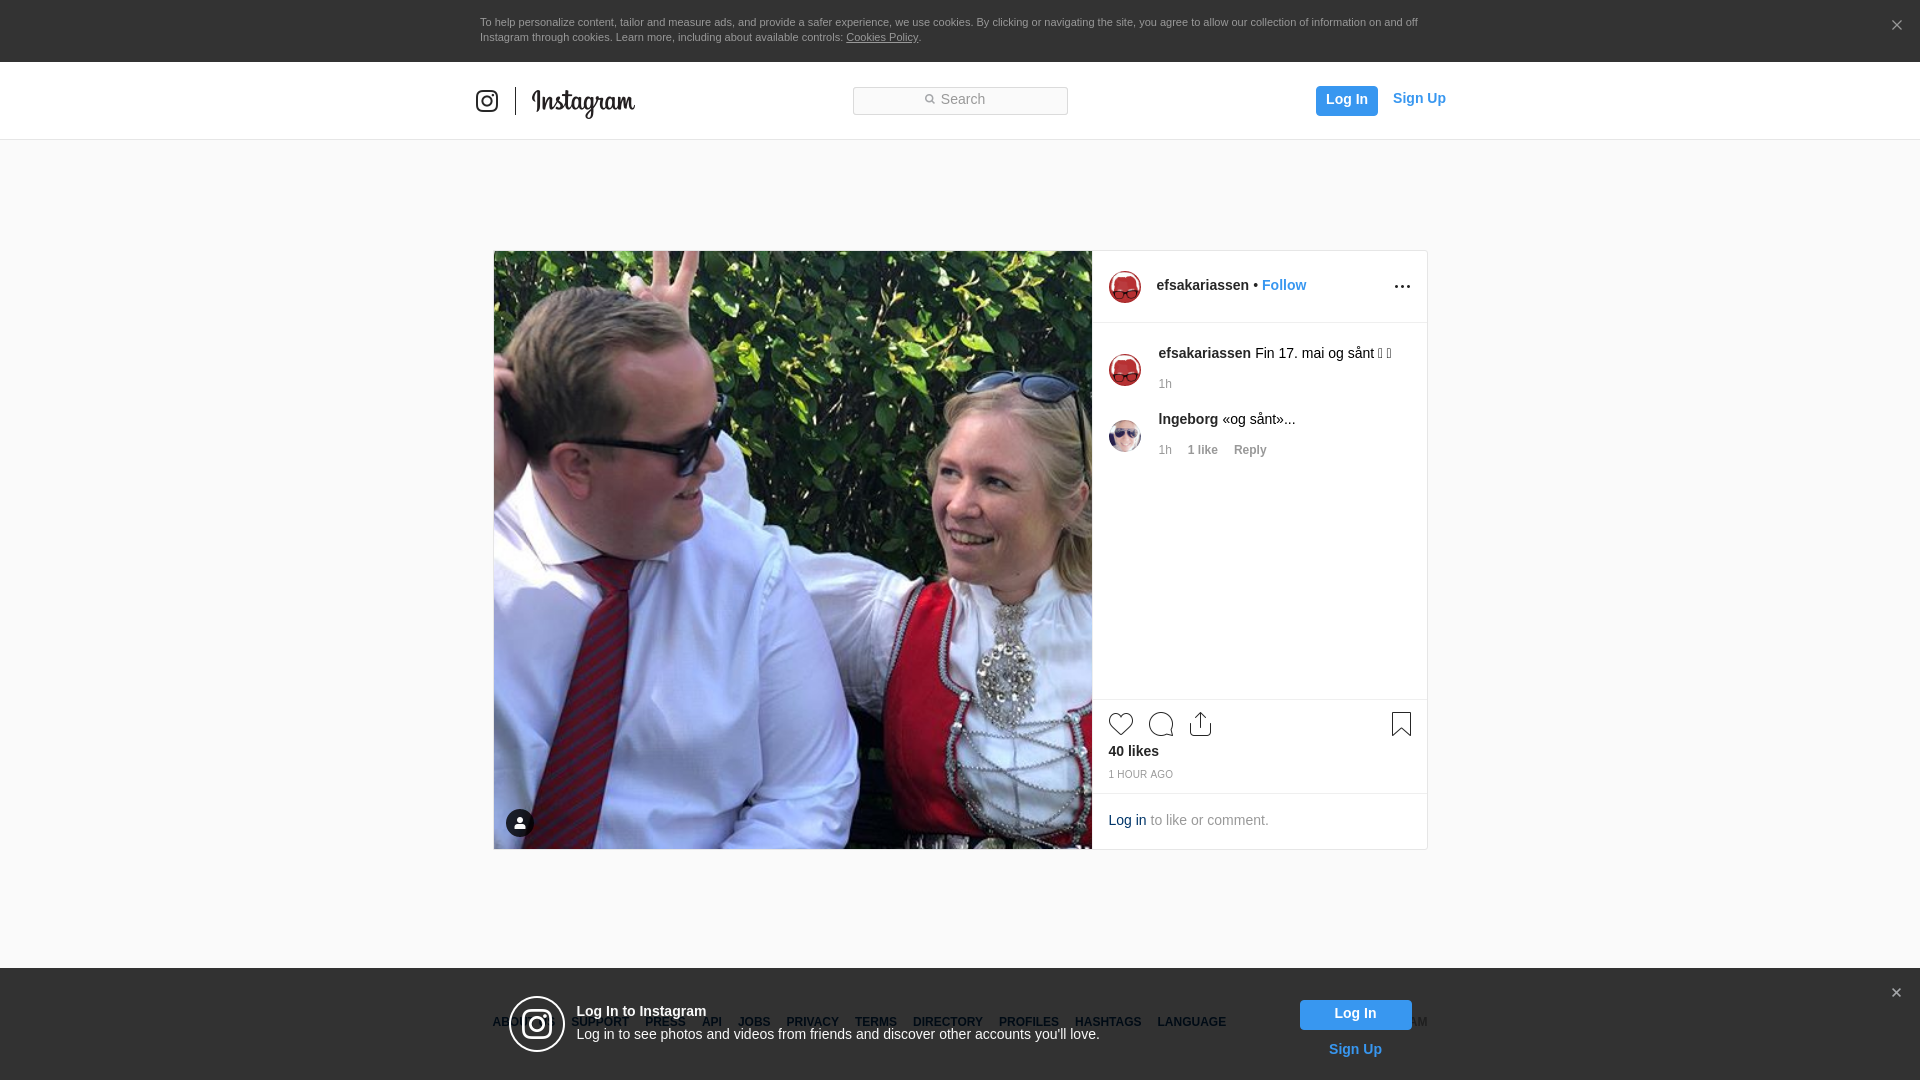1920x1080 pixels.
Task: Click Log In button in bottom banner
Action: (1355, 1015)
